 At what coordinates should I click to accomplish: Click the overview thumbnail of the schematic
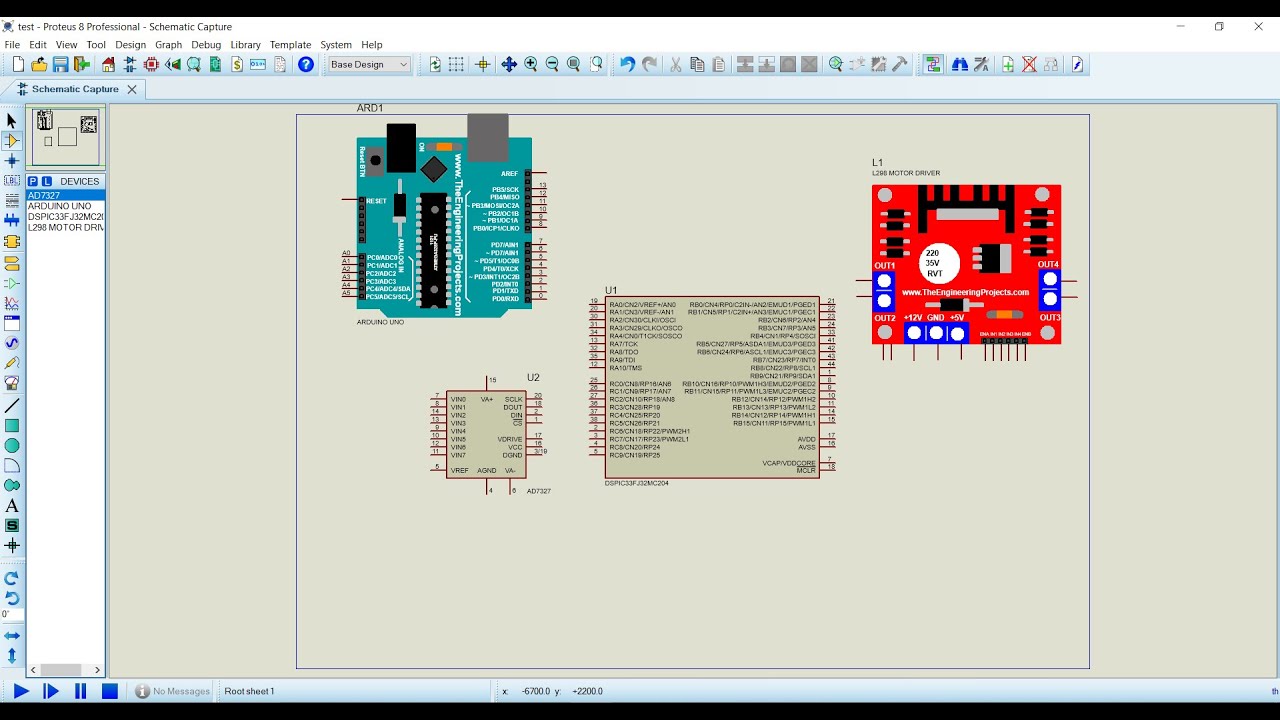tap(67, 137)
